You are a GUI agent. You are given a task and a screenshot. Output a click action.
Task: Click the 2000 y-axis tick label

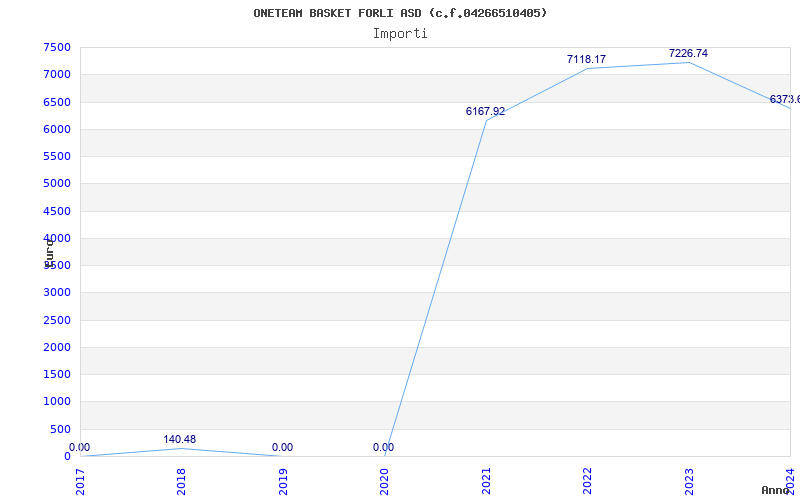(x=57, y=347)
